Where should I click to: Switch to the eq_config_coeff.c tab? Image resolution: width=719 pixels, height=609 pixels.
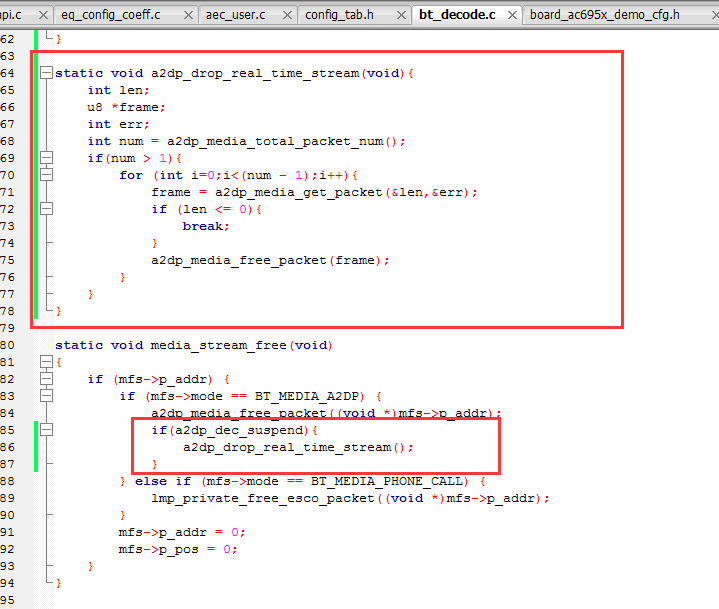coord(111,15)
